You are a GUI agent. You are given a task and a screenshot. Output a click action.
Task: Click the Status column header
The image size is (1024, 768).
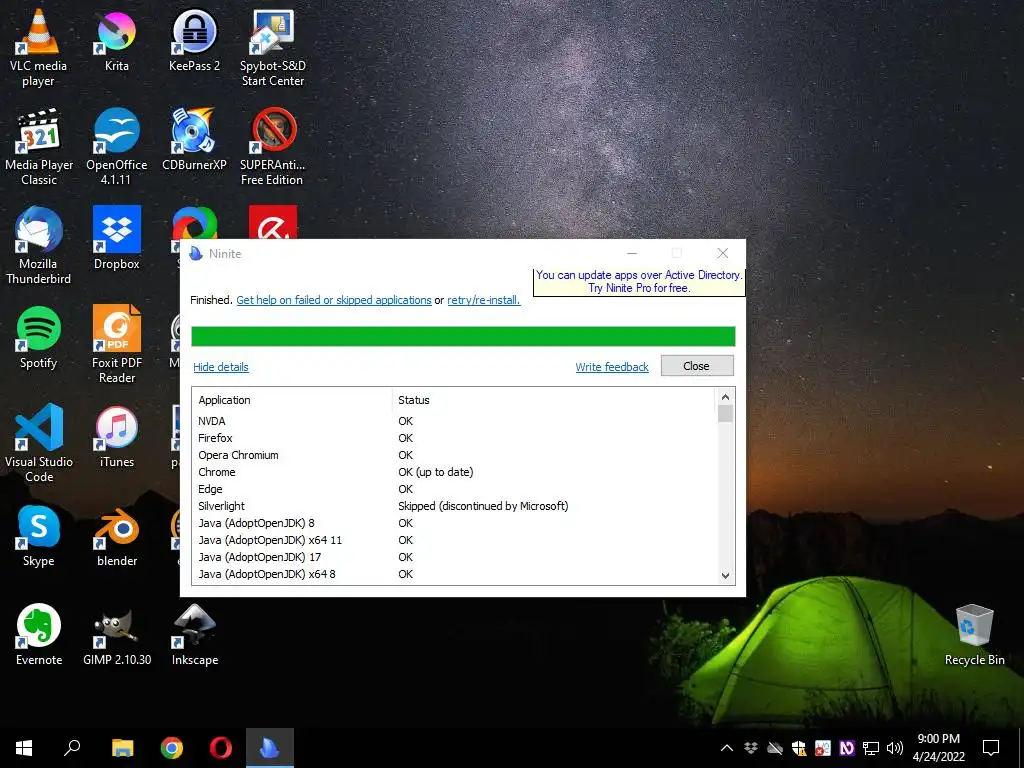pyautogui.click(x=554, y=400)
